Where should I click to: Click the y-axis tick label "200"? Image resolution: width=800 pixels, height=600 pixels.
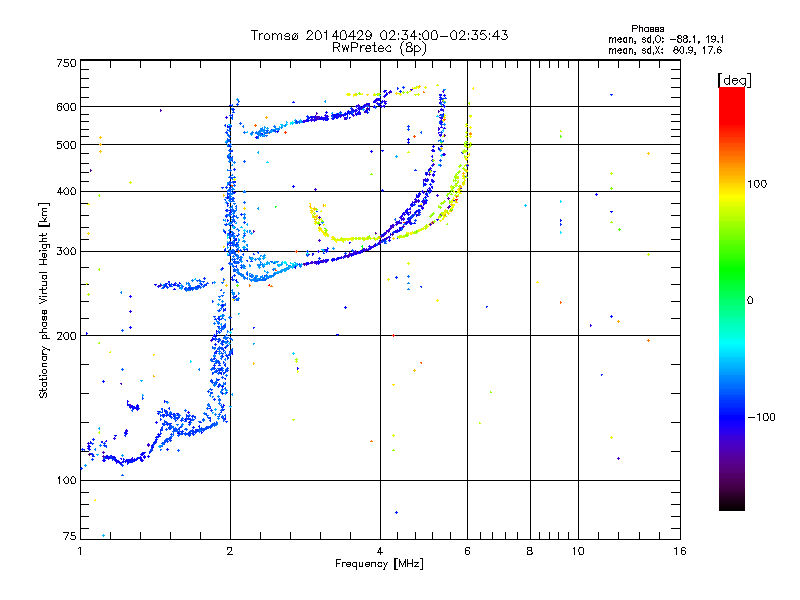point(66,336)
